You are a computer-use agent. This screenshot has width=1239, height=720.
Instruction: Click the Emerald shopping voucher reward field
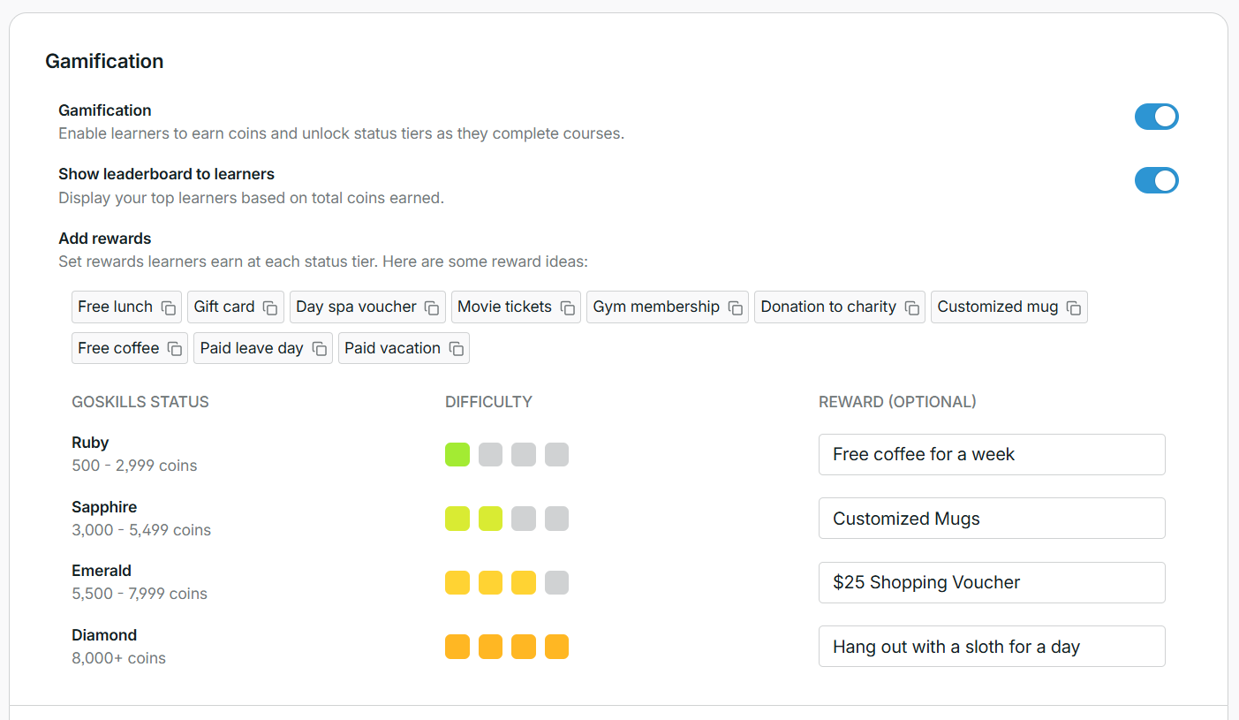tap(991, 582)
